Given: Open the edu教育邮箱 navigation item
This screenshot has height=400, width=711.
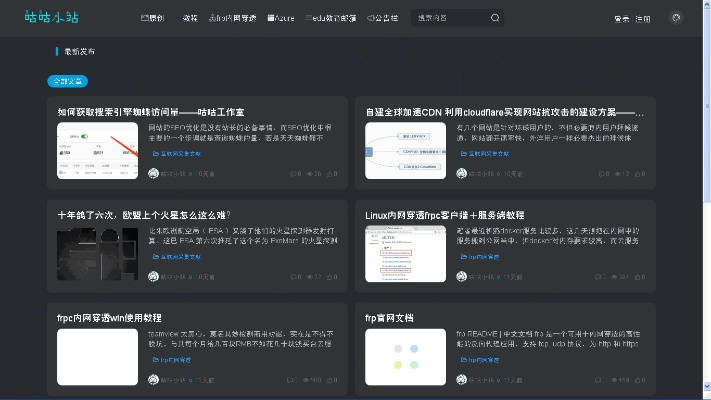Looking at the screenshot, I should [329, 18].
